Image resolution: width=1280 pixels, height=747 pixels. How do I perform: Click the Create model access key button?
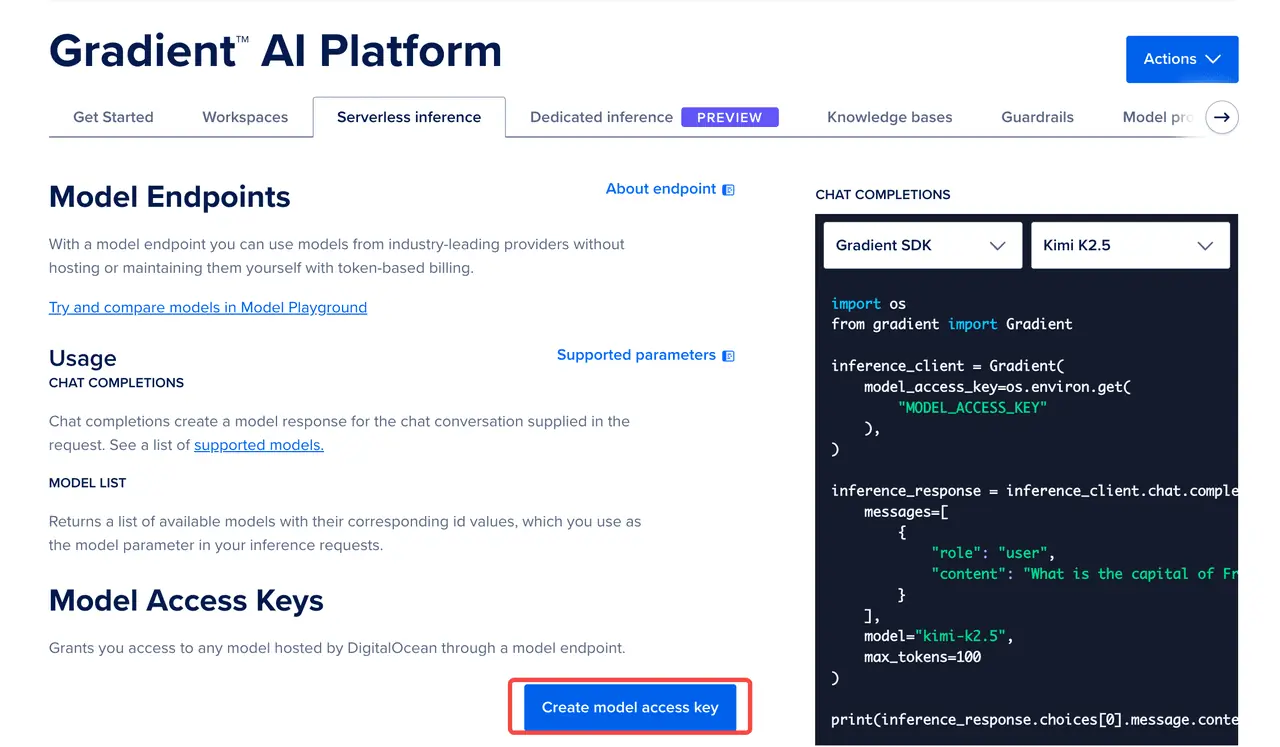coord(630,707)
